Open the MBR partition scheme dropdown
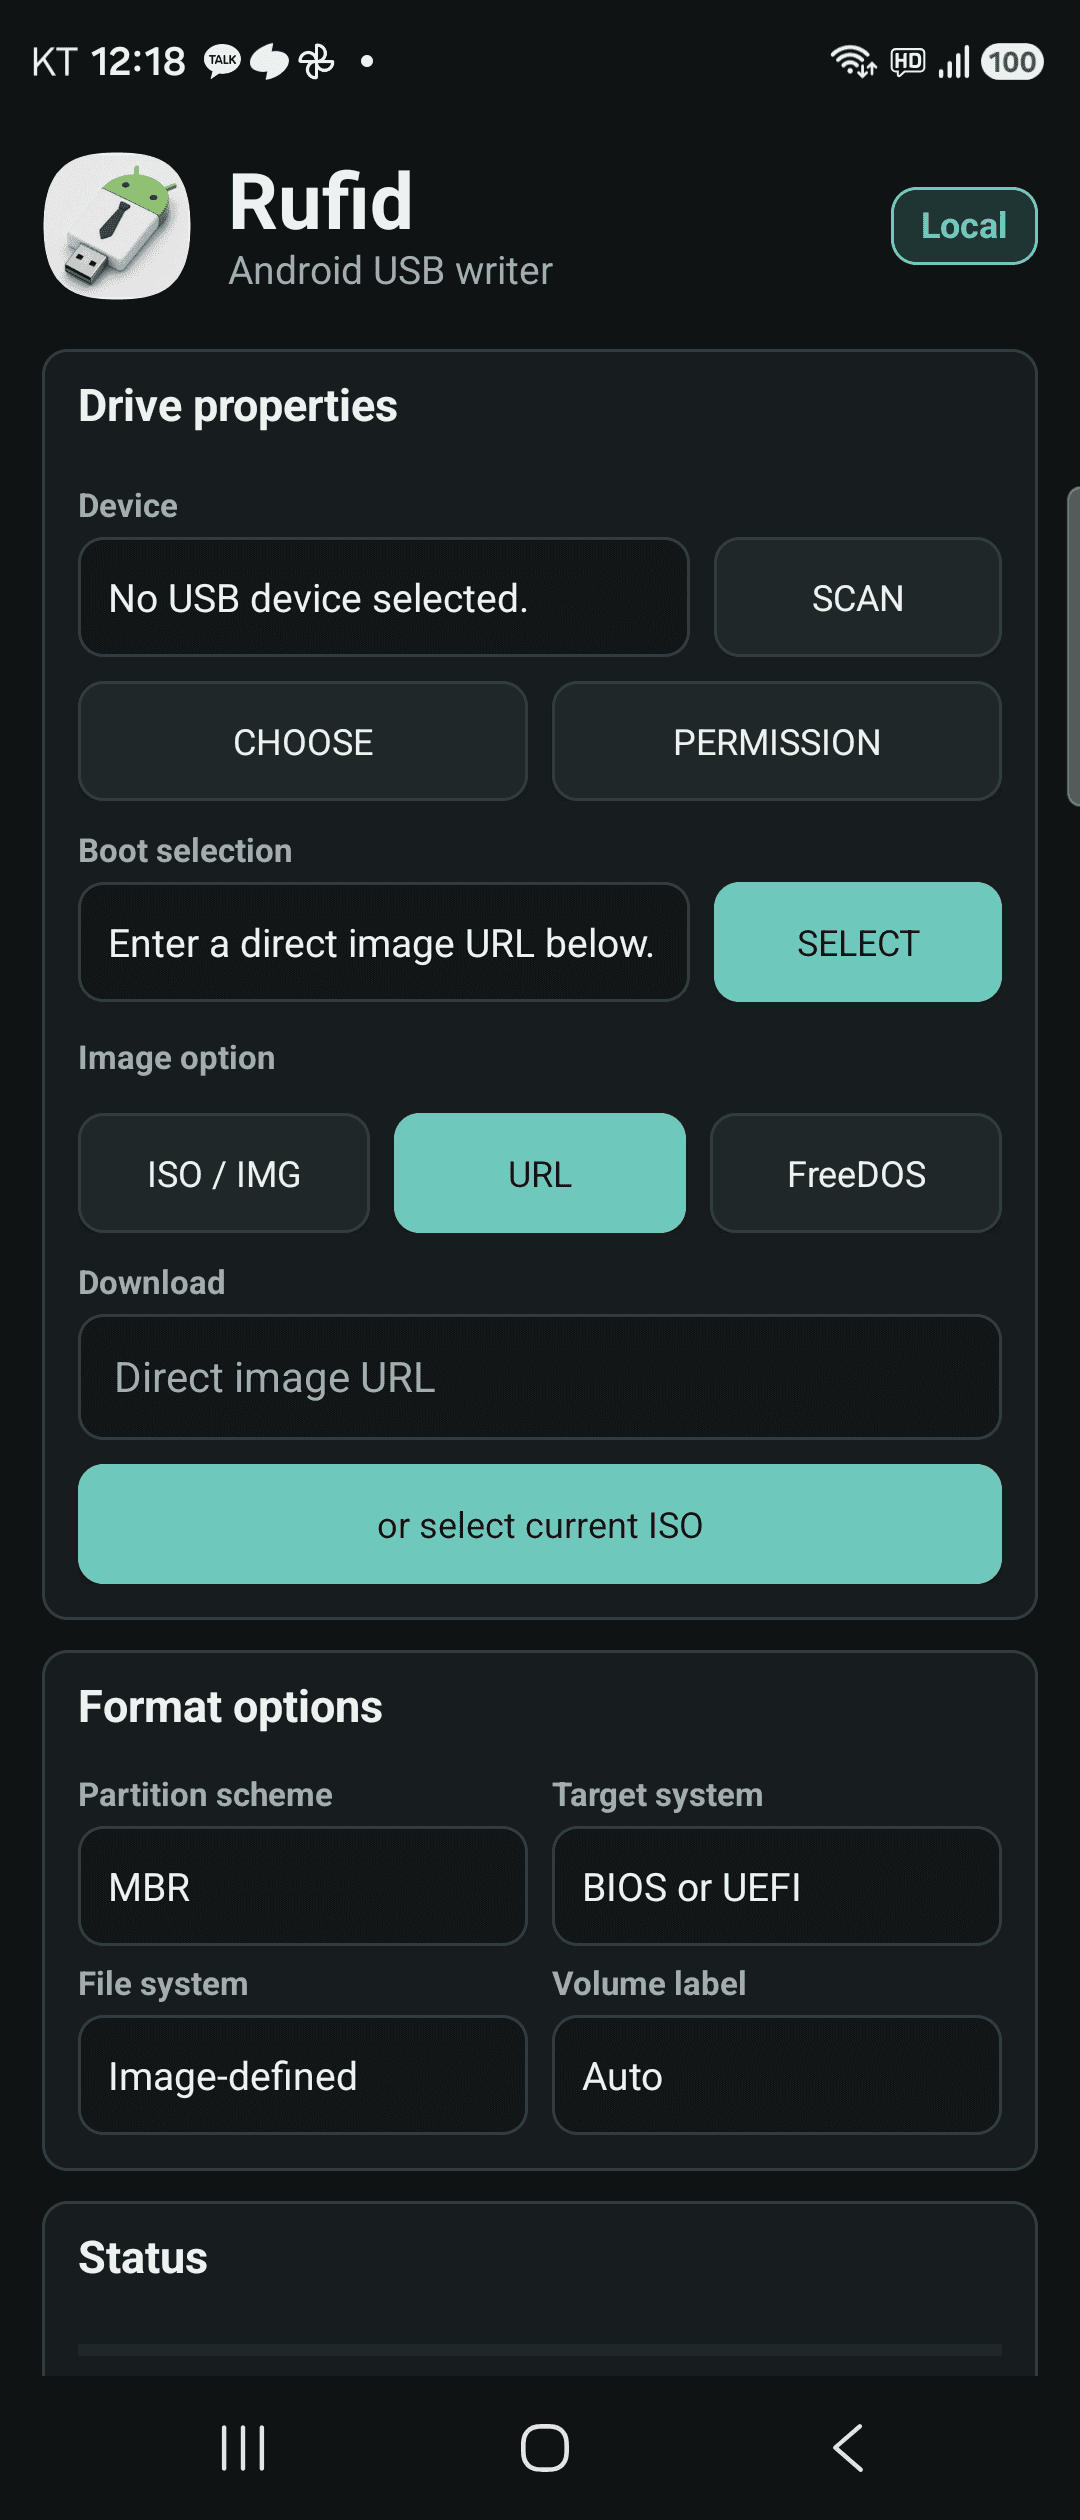 (x=303, y=1886)
